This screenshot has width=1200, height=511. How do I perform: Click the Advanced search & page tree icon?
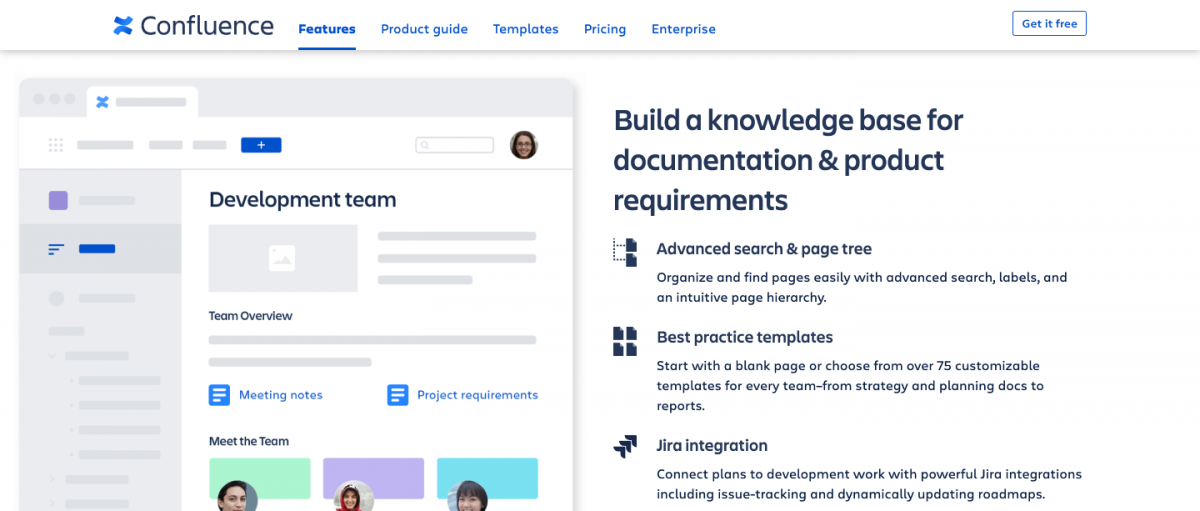click(625, 252)
